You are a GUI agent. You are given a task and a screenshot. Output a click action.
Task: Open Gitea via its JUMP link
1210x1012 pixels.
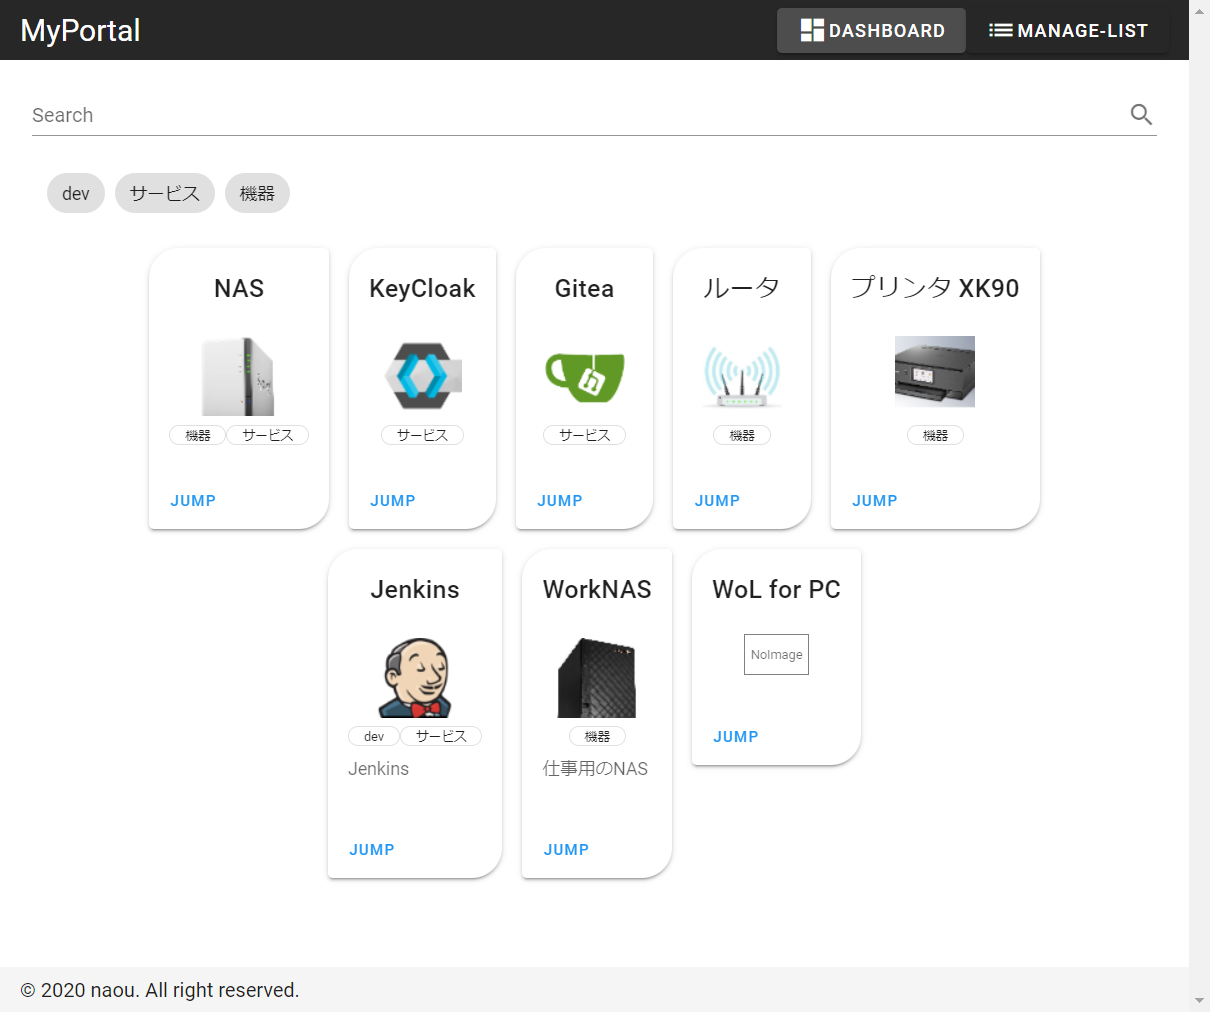click(x=560, y=500)
